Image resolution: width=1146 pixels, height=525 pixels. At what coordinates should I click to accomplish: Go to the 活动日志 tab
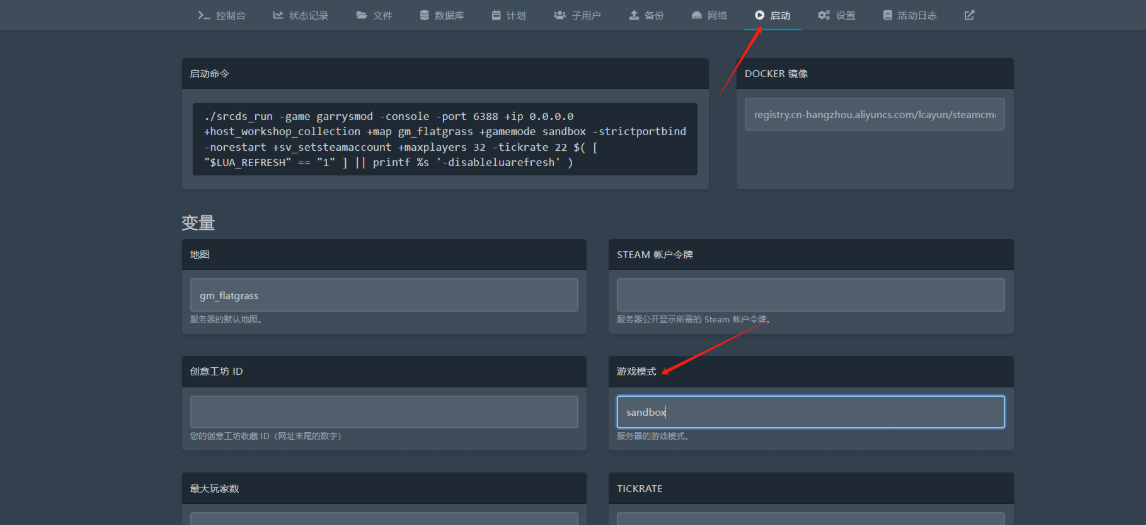point(909,15)
